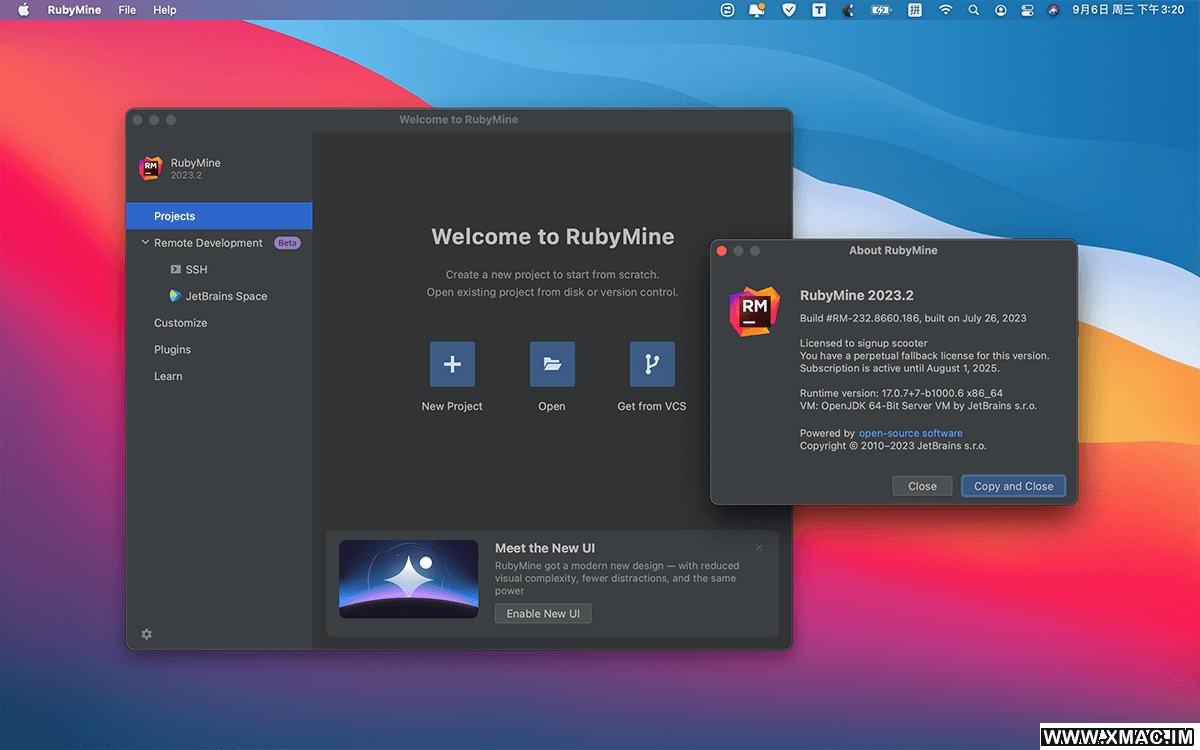Screen dimensions: 1200x750
Task: Open the RubyMine application menu
Action: 74,10
